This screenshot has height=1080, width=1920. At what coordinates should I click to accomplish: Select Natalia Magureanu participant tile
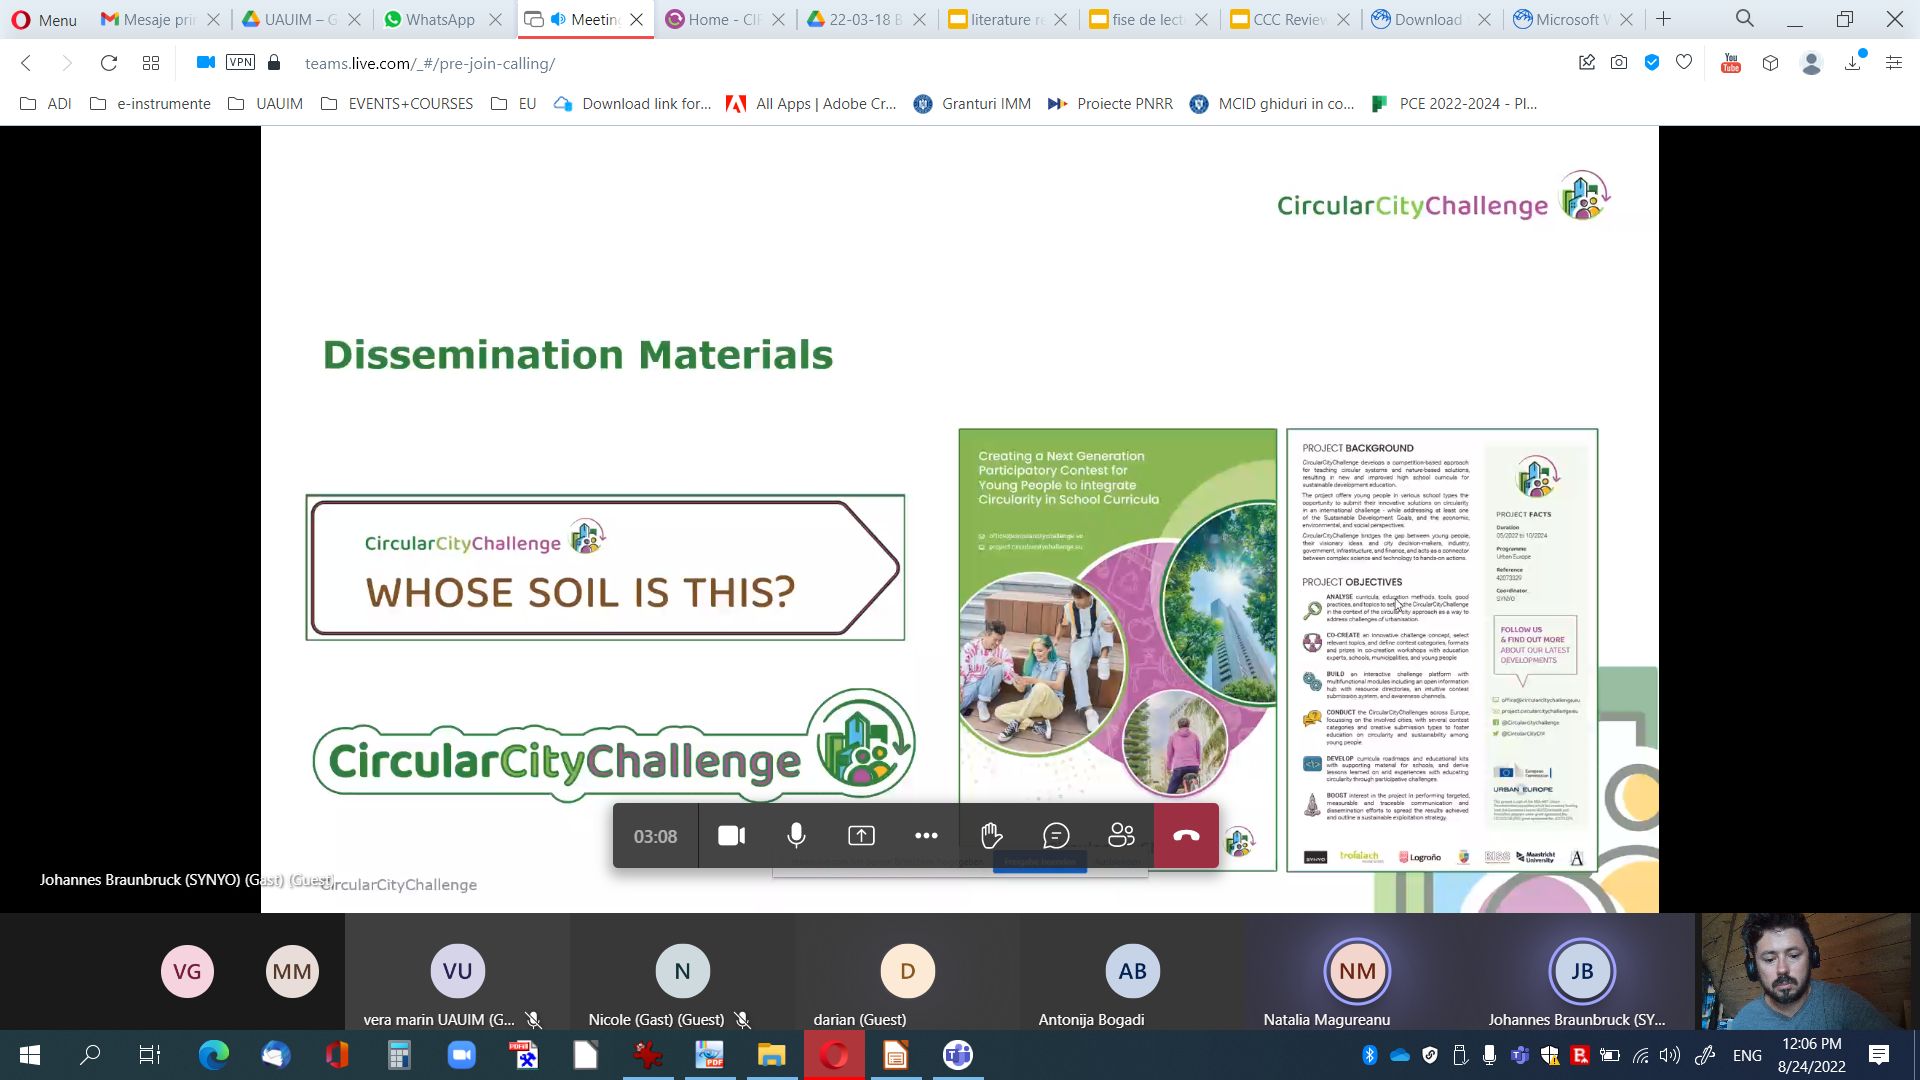pyautogui.click(x=1357, y=971)
